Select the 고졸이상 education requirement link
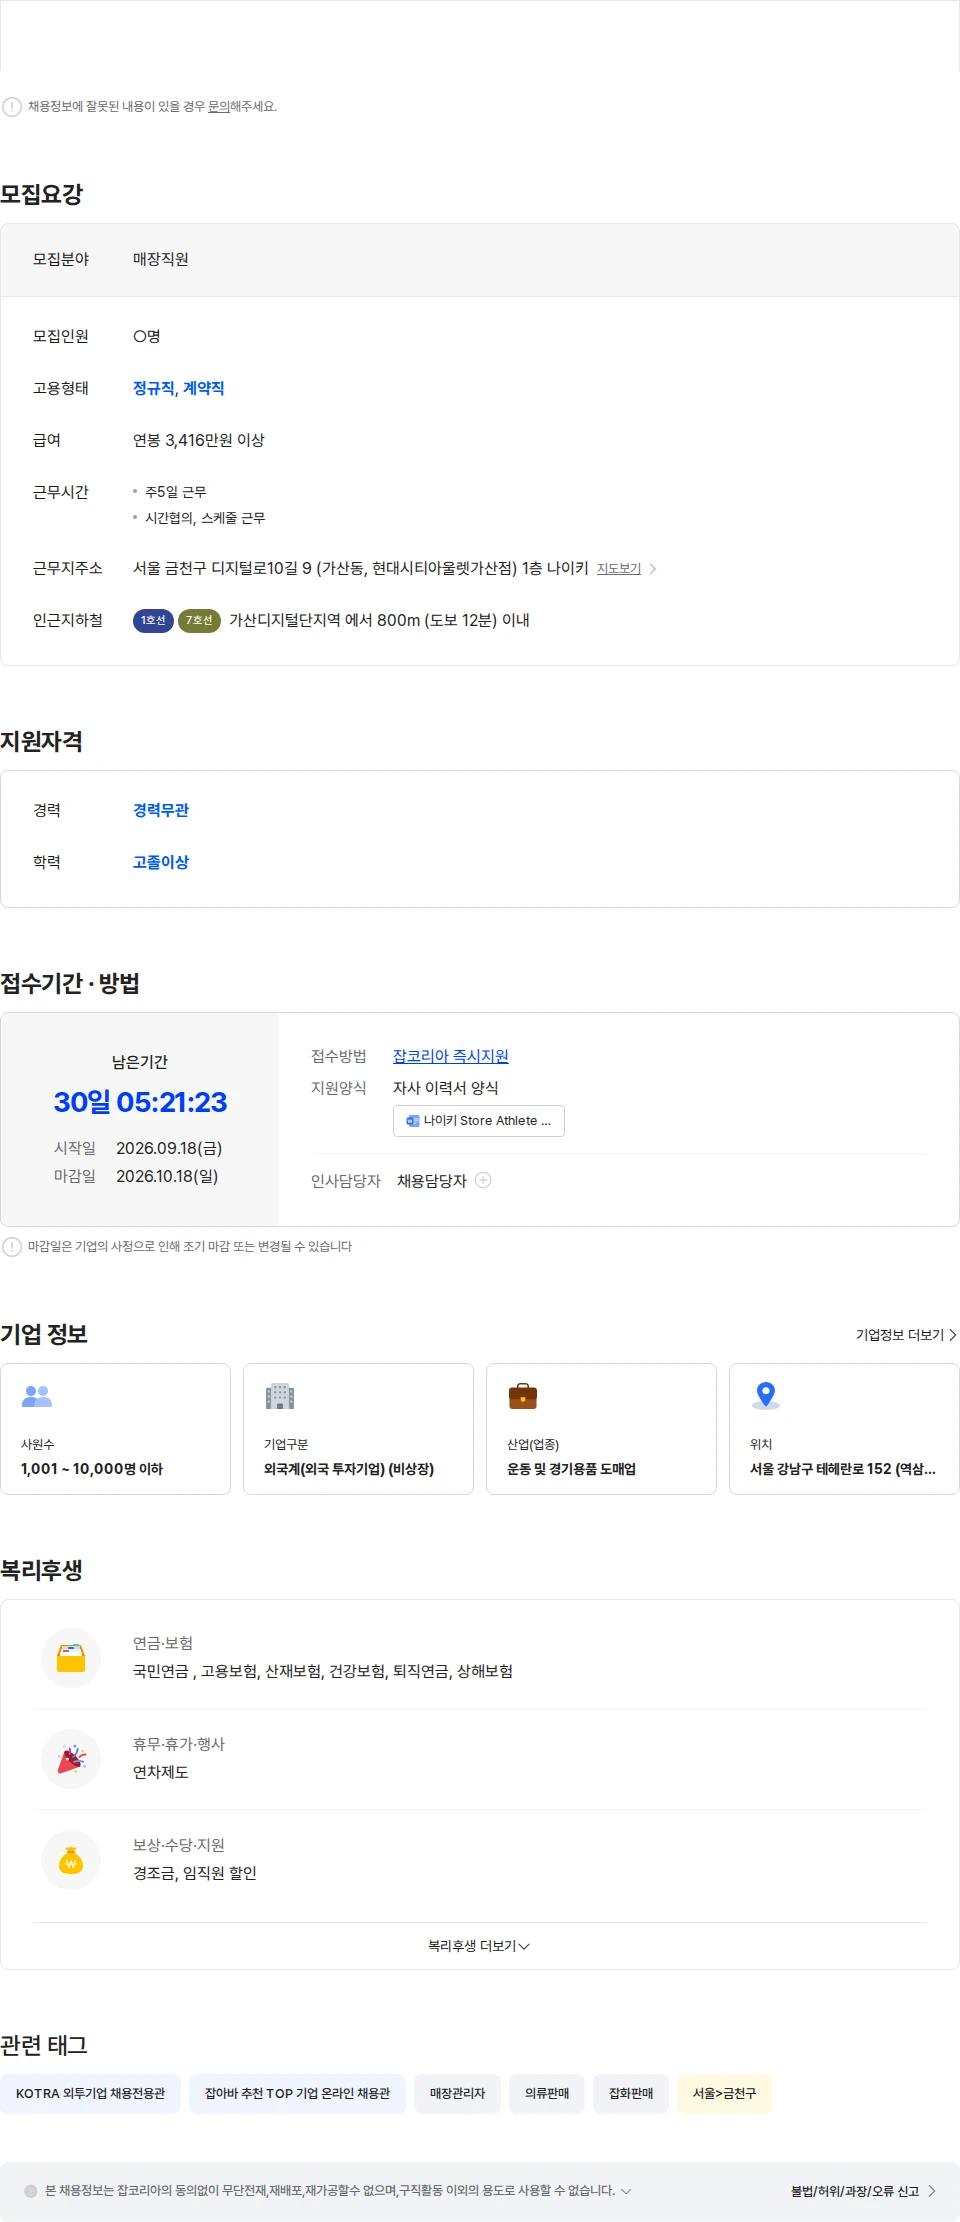 (161, 862)
